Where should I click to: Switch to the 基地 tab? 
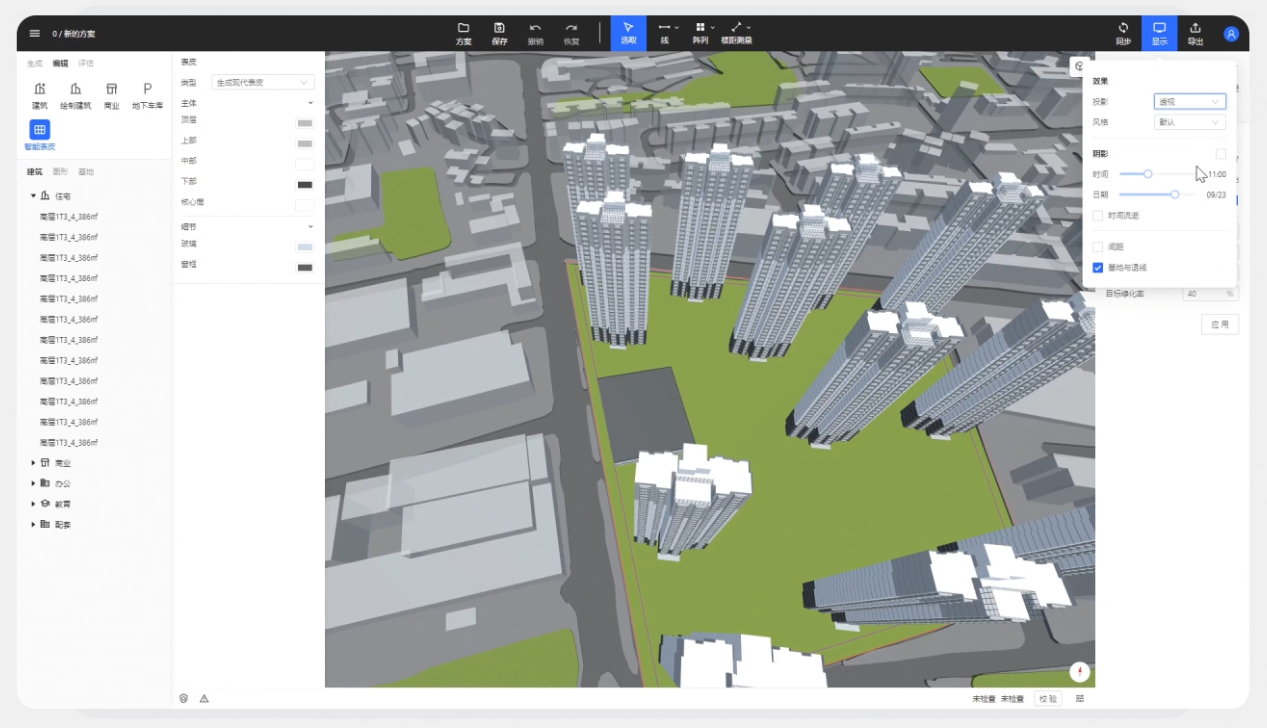coord(86,172)
